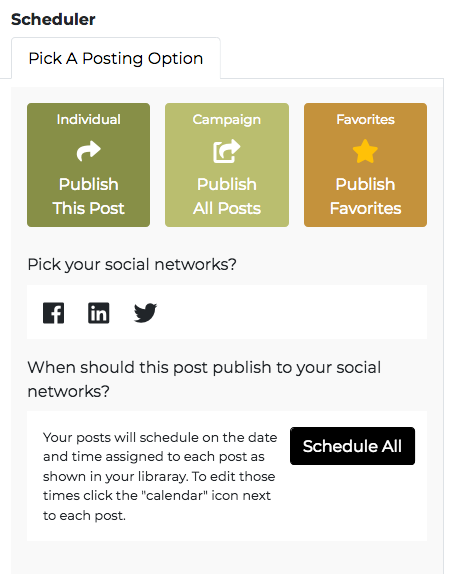Click the 'Pick your social networks?' label
Screen dimensions: 460x574
tap(132, 264)
